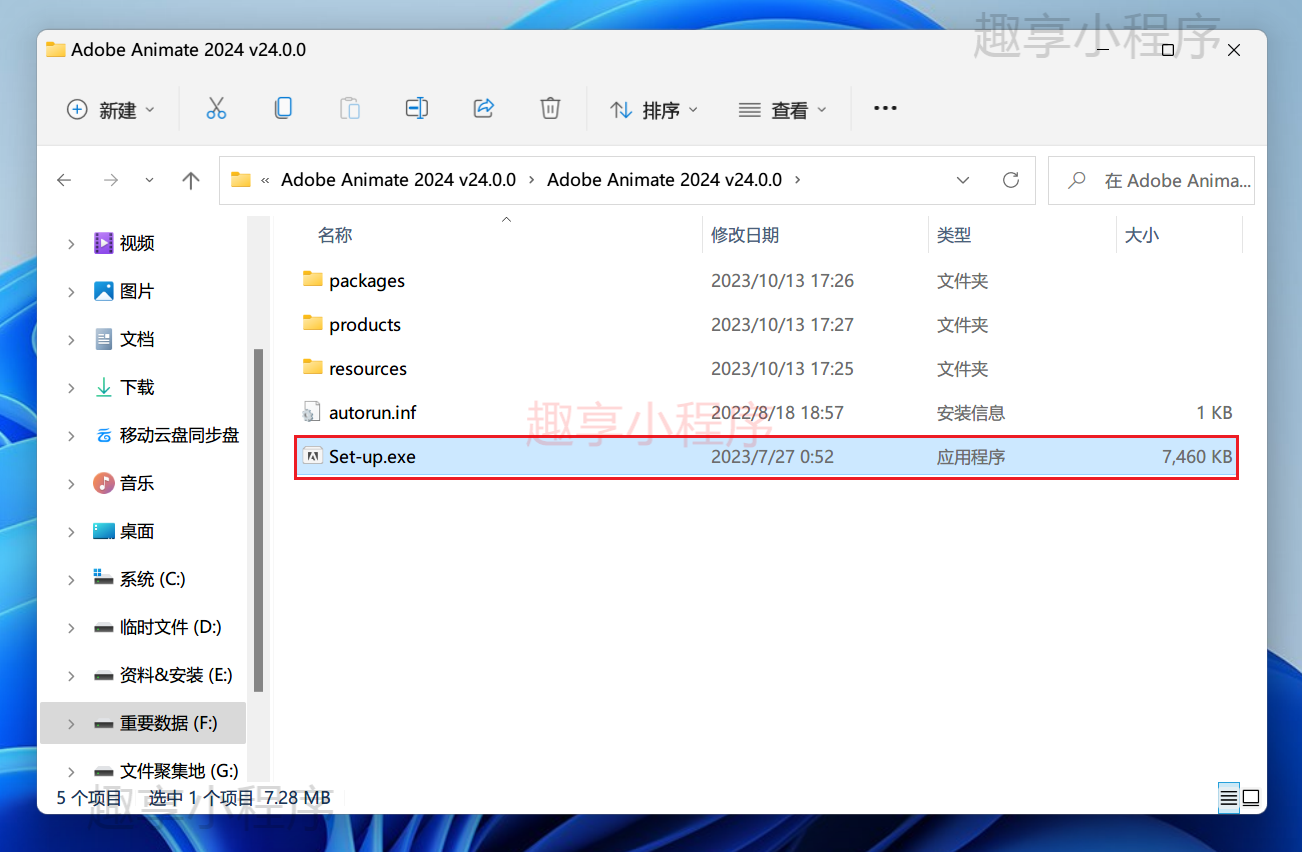Select 临时文件 (D:) drive
This screenshot has width=1302, height=852.
point(171,627)
